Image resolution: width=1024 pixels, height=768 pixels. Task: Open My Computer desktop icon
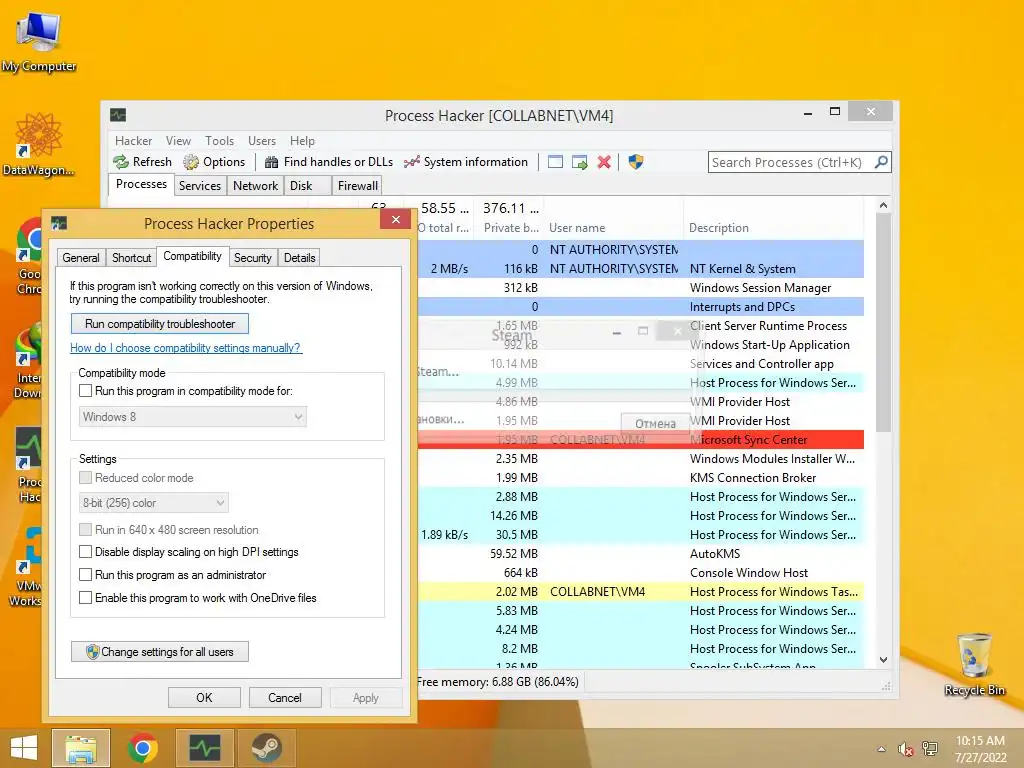point(39,41)
